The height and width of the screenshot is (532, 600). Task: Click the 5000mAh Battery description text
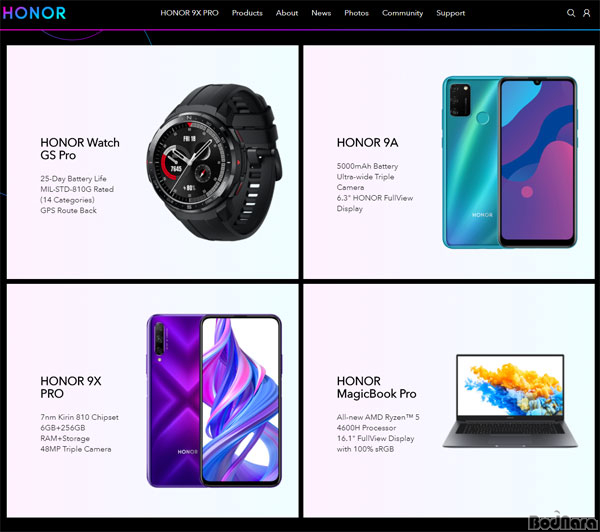(367, 166)
